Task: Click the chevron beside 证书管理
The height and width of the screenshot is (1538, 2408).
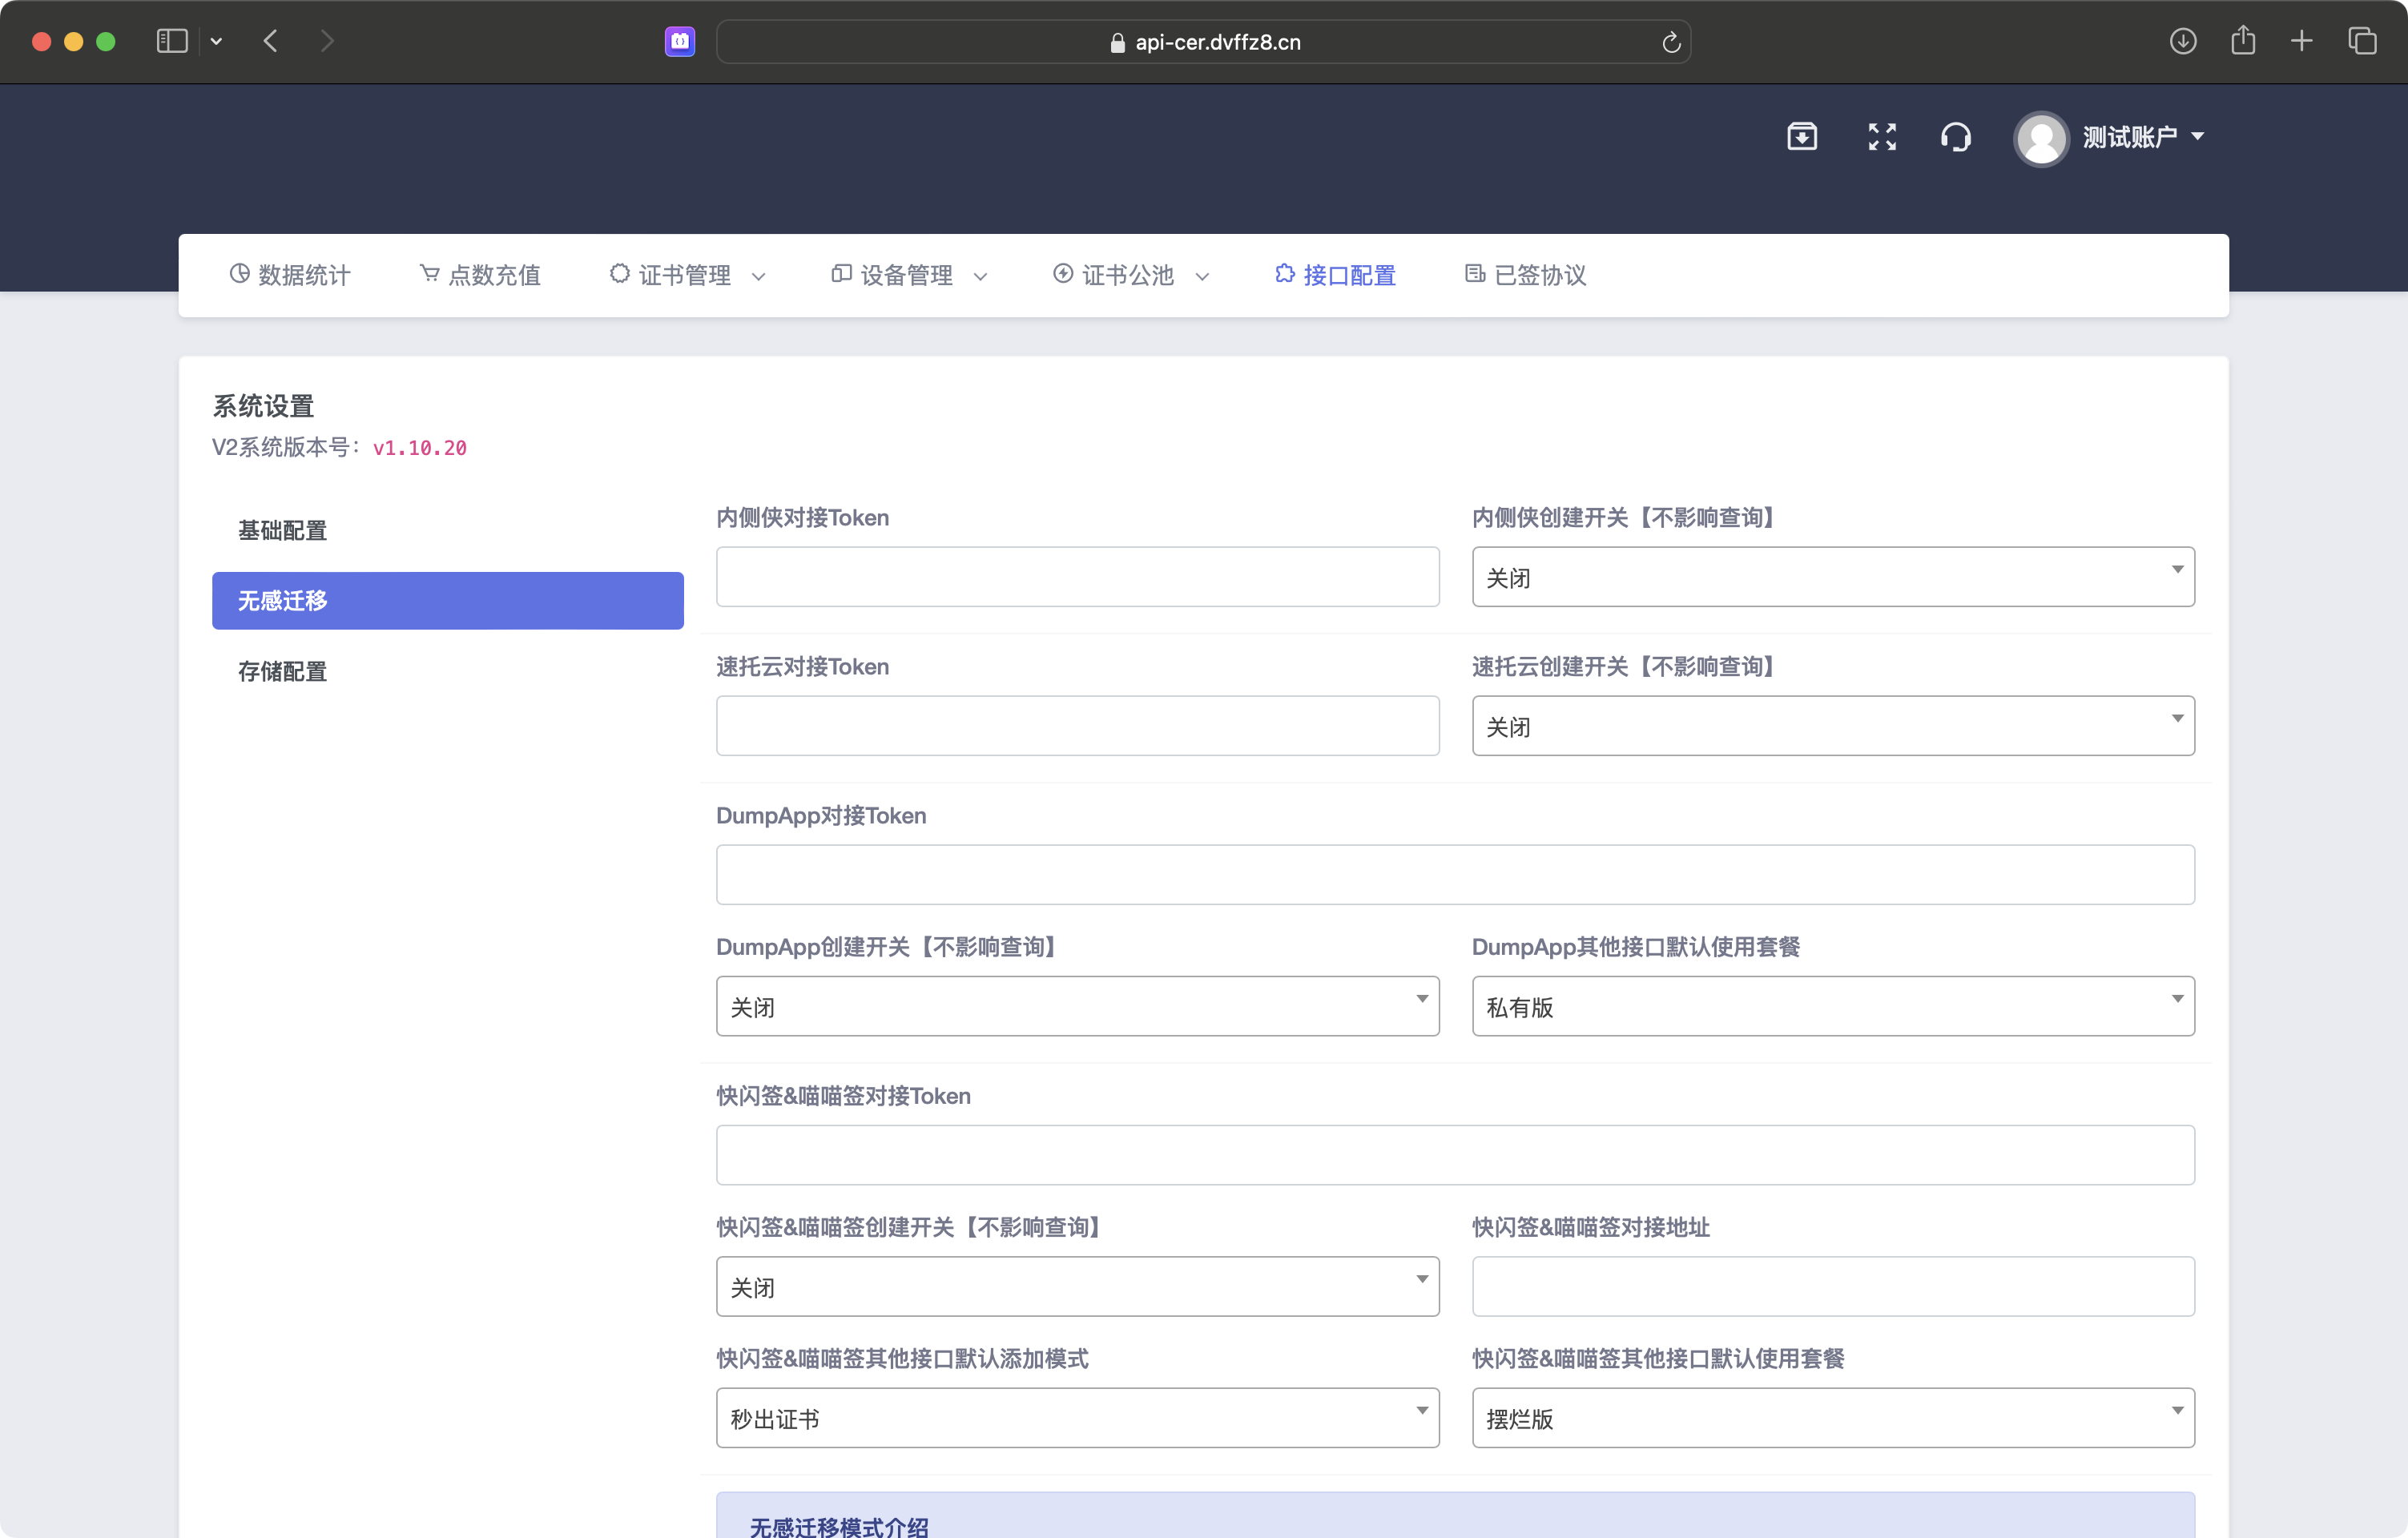Action: 758,277
